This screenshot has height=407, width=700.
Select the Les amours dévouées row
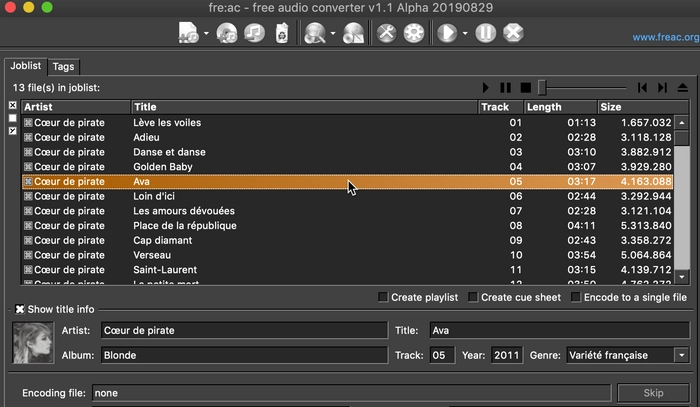click(347, 211)
